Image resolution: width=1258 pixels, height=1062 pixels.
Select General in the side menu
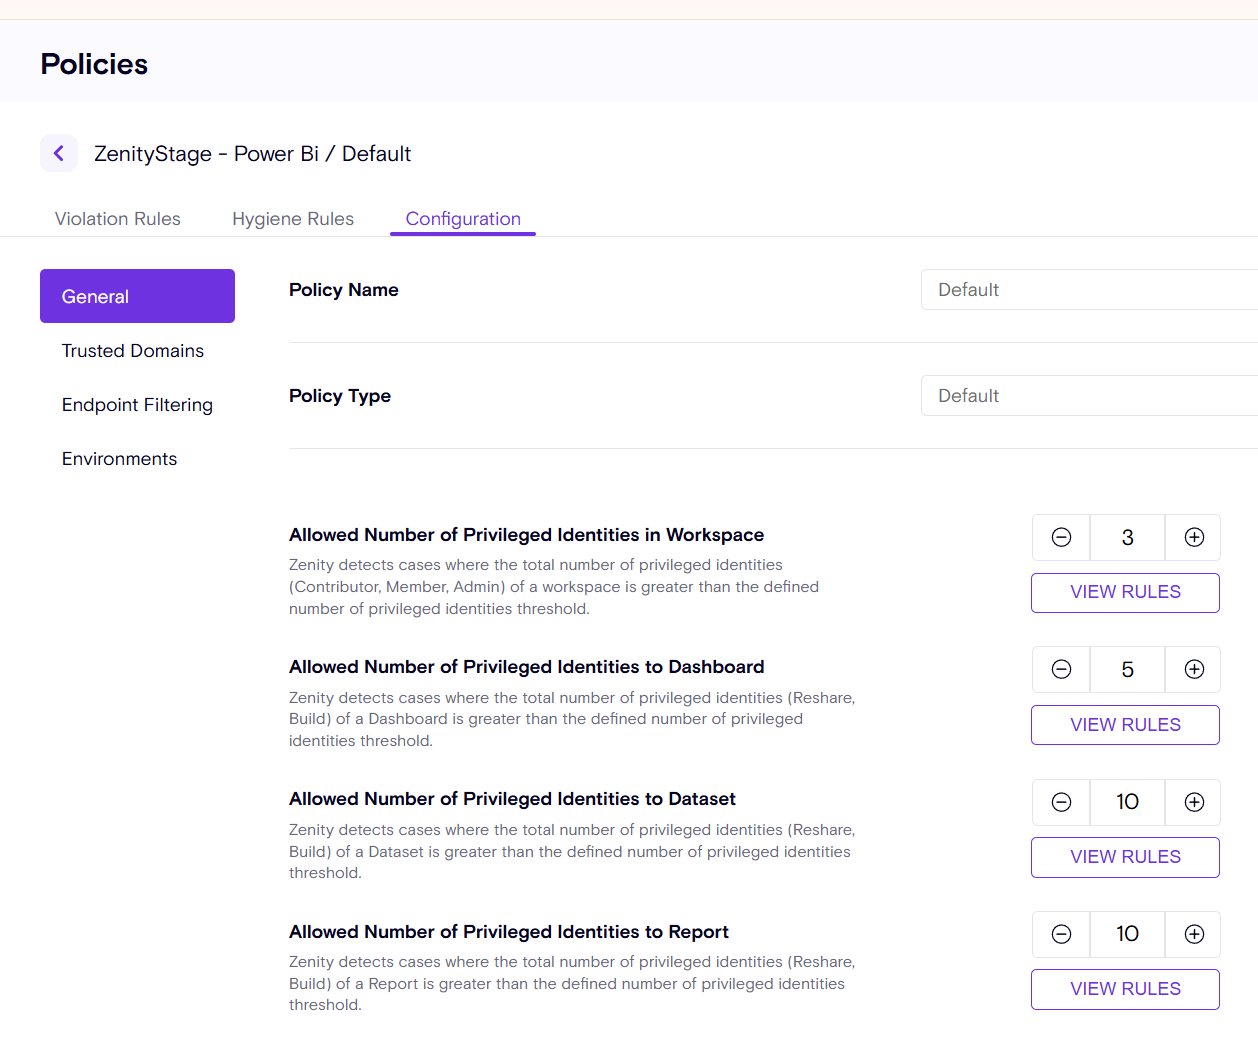coord(137,296)
